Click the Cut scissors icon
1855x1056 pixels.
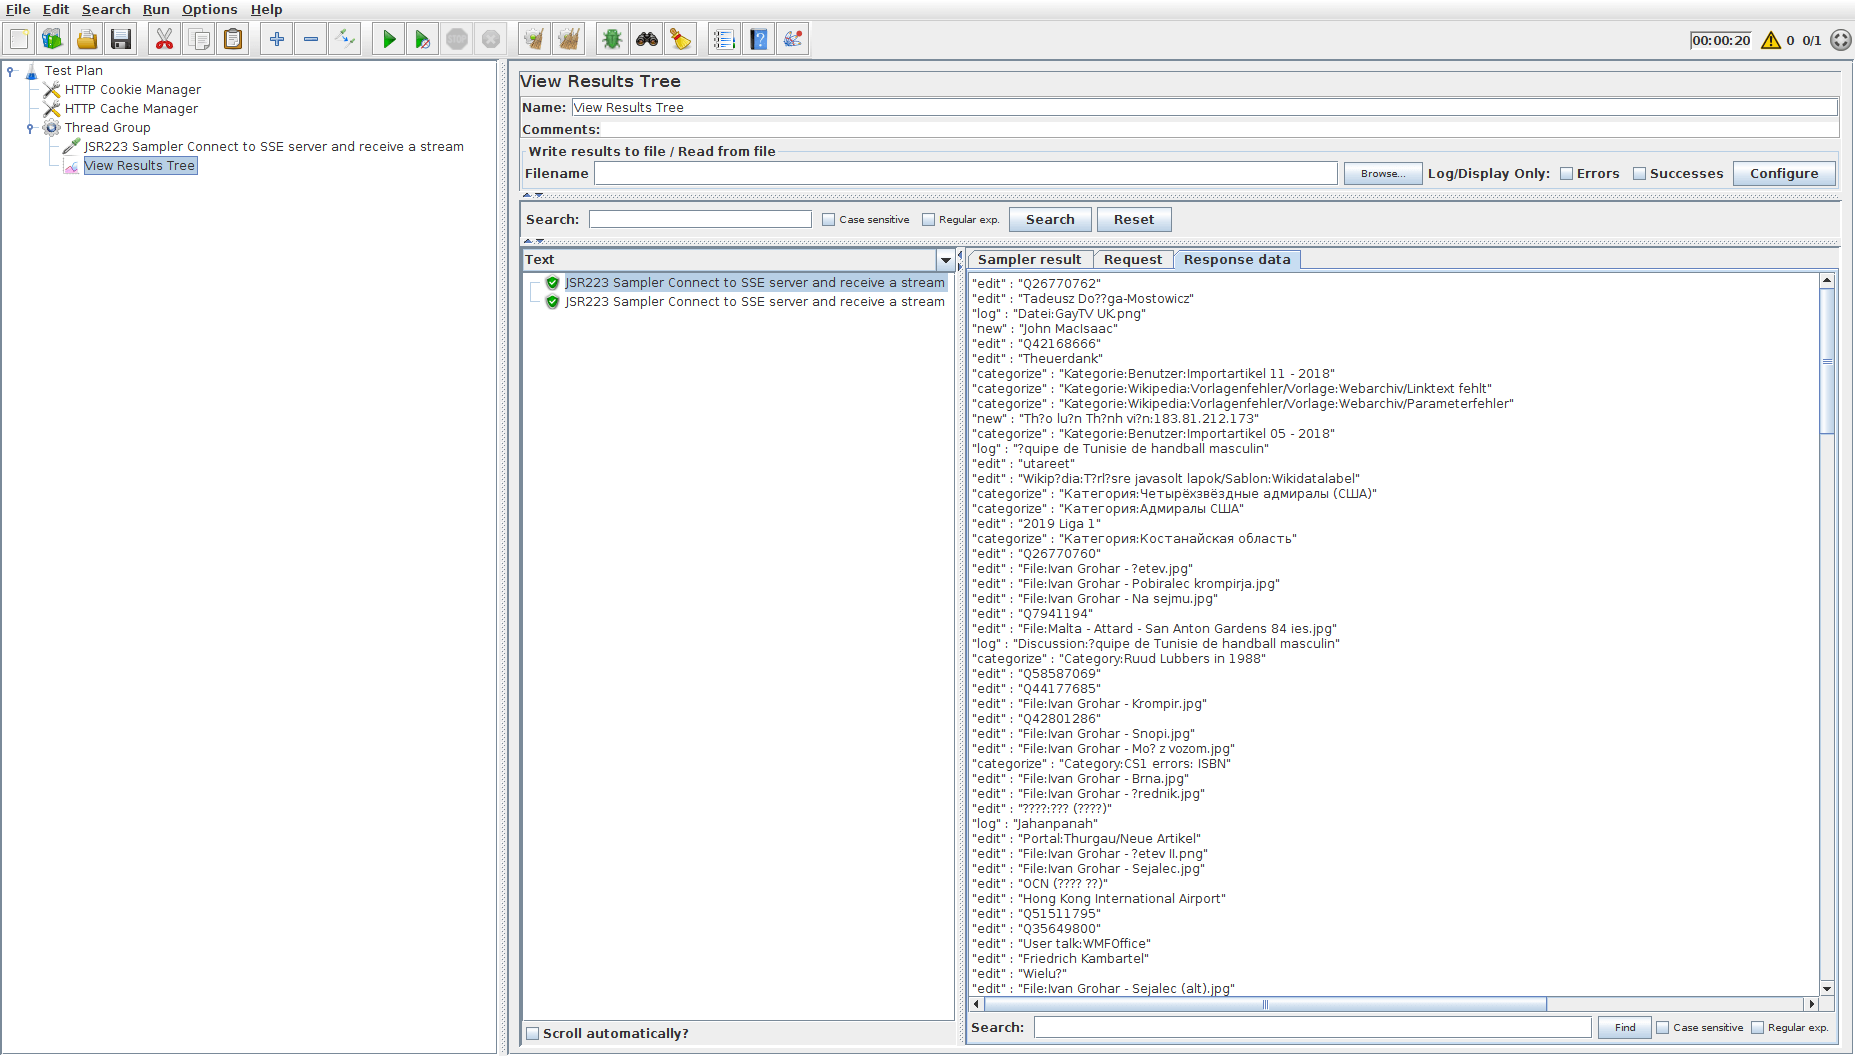point(164,39)
